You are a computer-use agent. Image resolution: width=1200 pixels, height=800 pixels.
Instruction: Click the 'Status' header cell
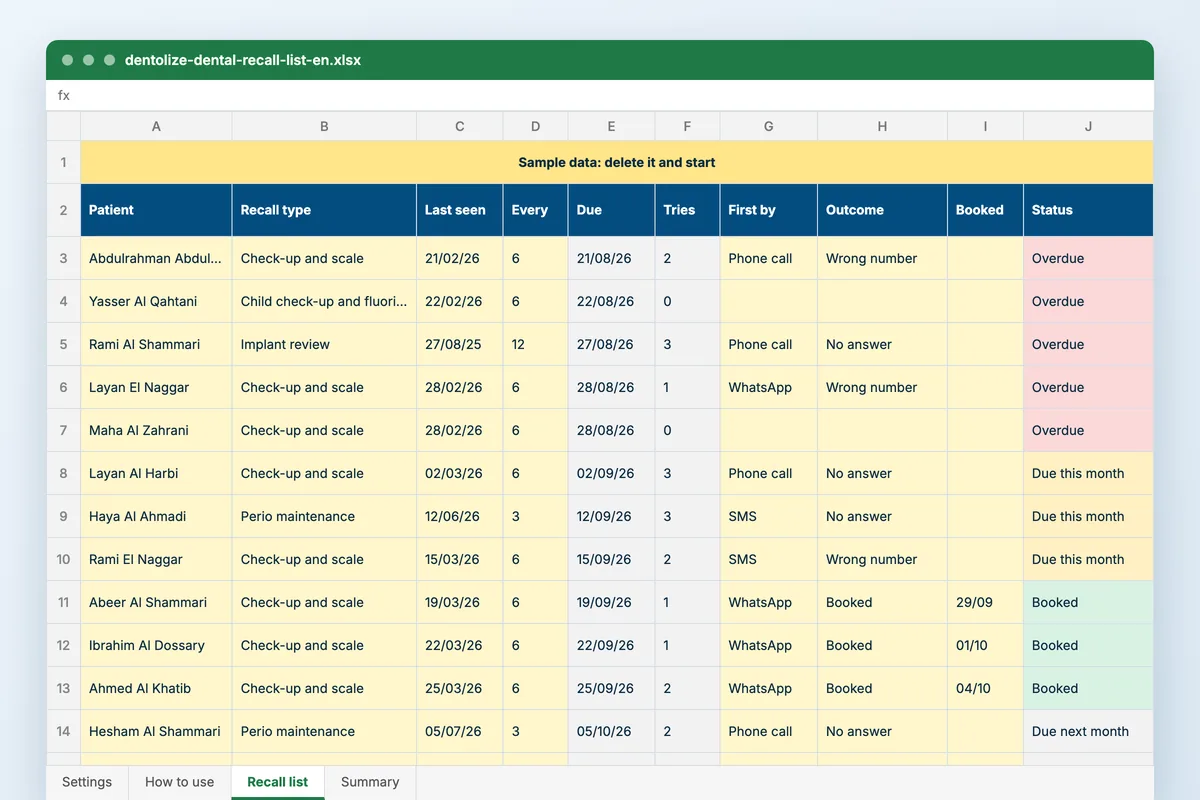point(1088,210)
